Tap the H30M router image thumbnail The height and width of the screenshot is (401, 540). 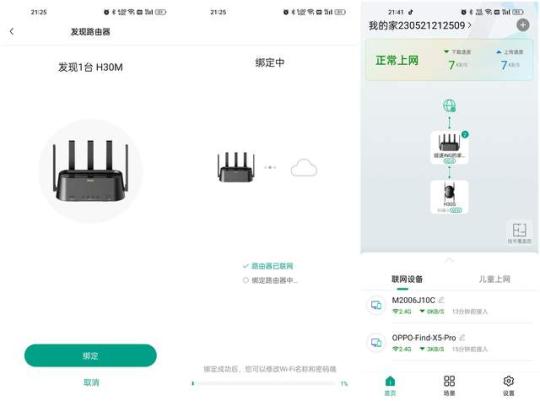pos(90,170)
